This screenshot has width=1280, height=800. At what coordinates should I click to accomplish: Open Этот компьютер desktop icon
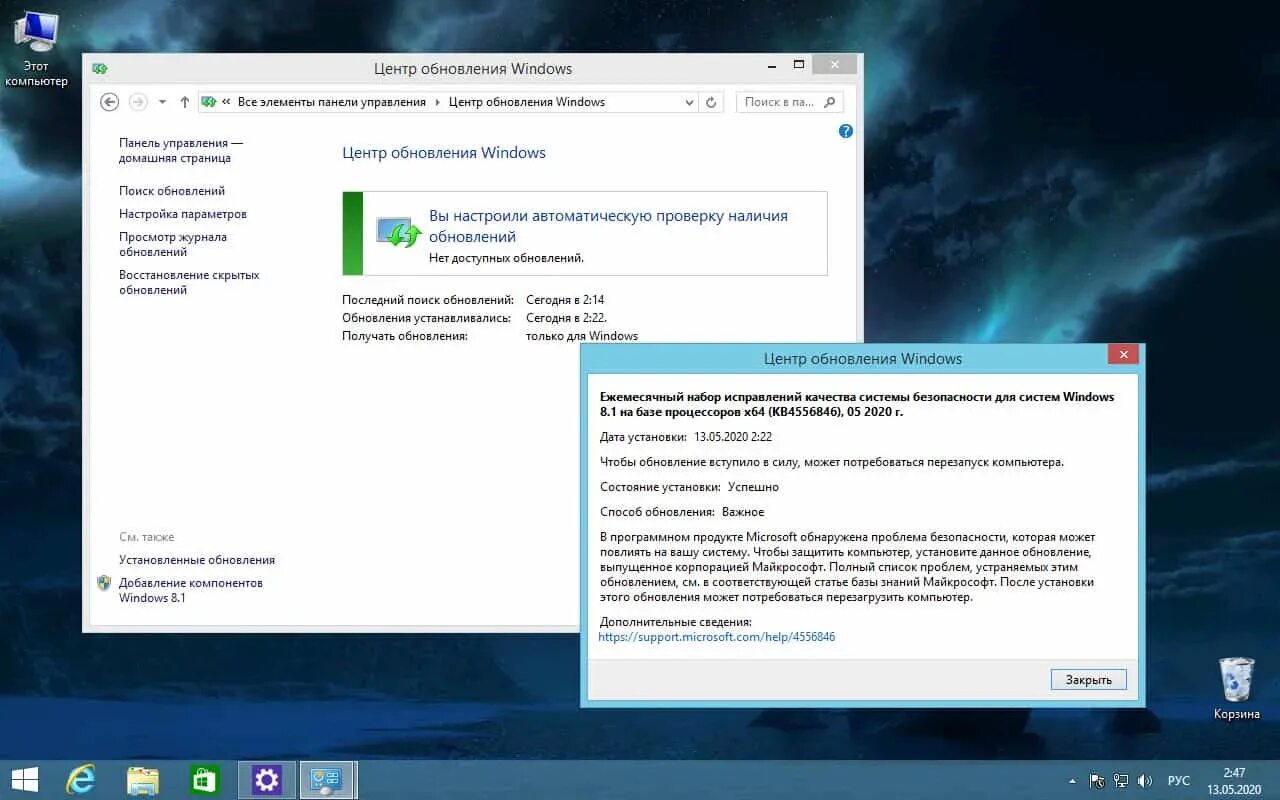point(36,48)
